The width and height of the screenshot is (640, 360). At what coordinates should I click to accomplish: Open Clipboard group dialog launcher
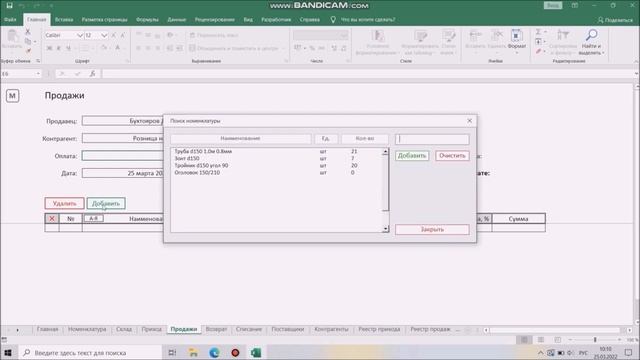point(38,61)
